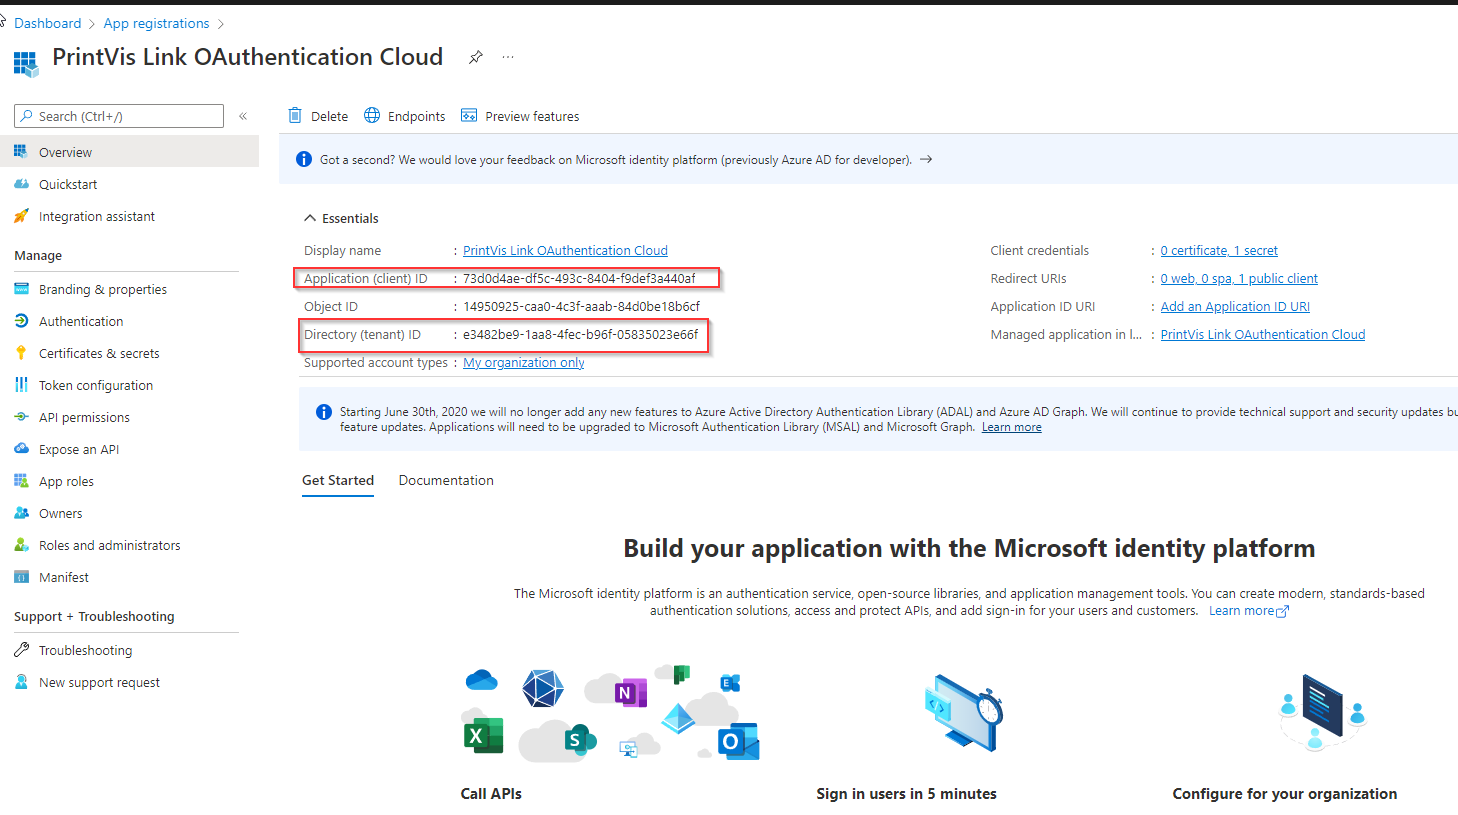1458x815 pixels.
Task: Select Certificates & secrets key icon
Action: coord(21,353)
